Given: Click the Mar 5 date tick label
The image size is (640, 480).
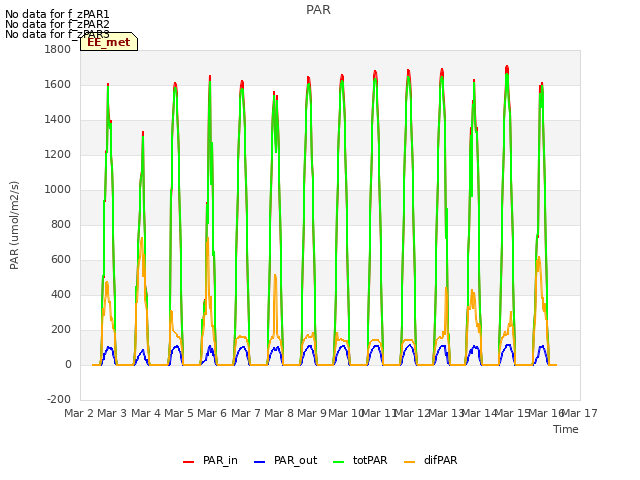Looking at the screenshot, I should point(179,413).
